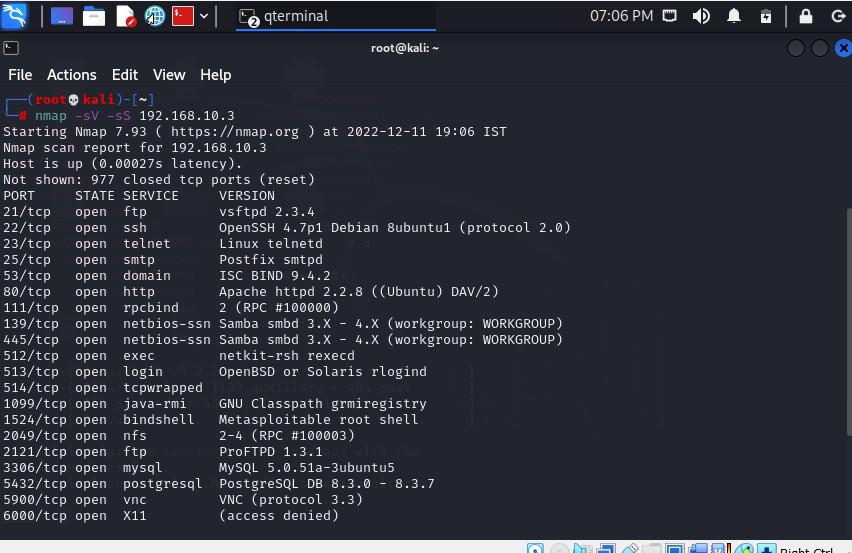The height and width of the screenshot is (553, 852).
Task: Open the red terminal launcher icon
Action: (x=183, y=16)
